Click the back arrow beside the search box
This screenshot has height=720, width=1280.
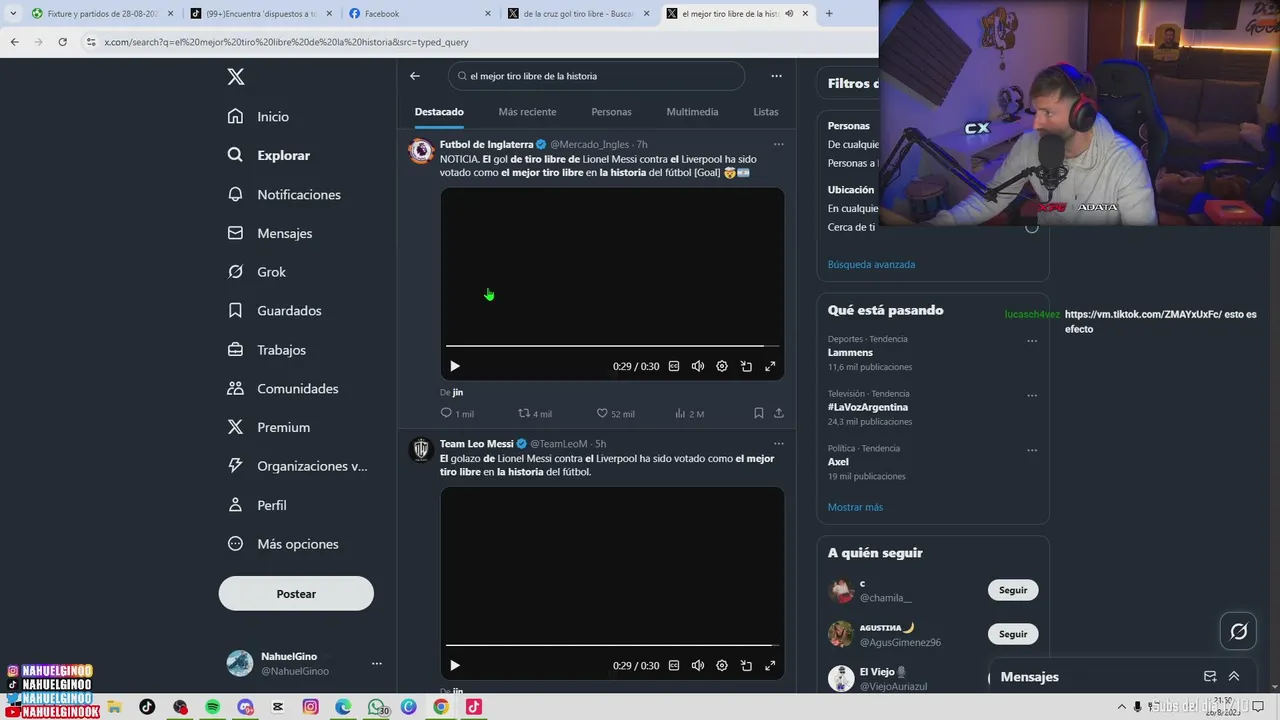tap(415, 76)
